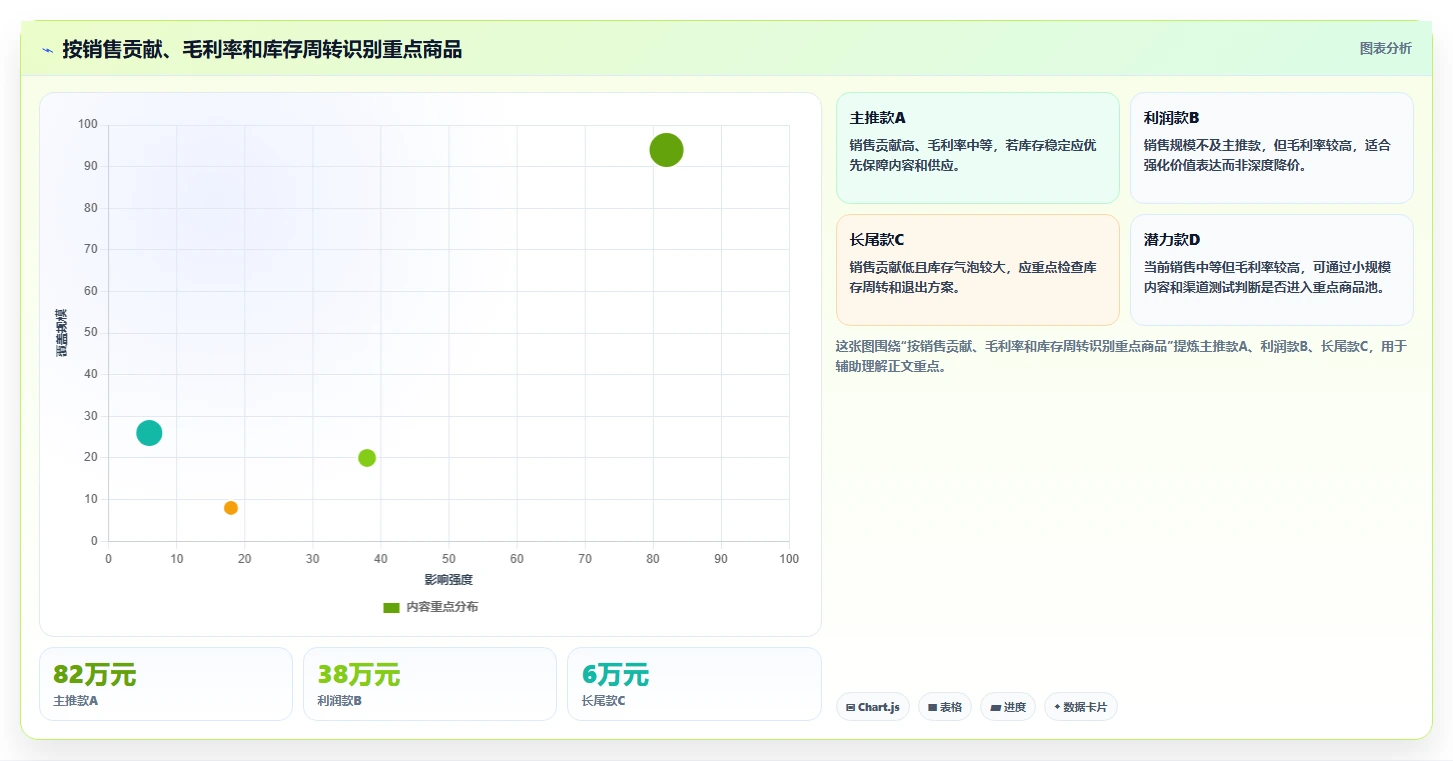Click the 主推款A label under 82万元
The width and height of the screenshot is (1453, 761).
[76, 701]
